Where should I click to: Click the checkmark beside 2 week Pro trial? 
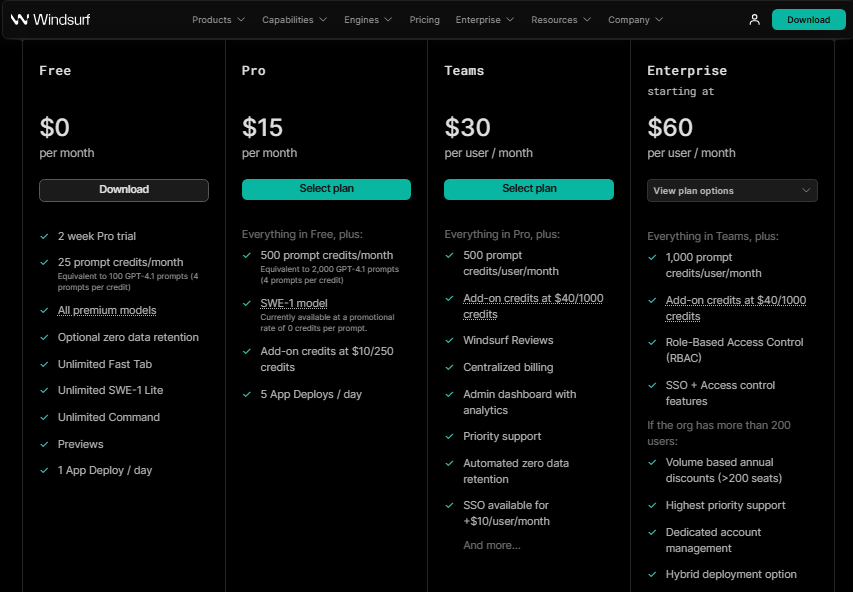point(44,236)
